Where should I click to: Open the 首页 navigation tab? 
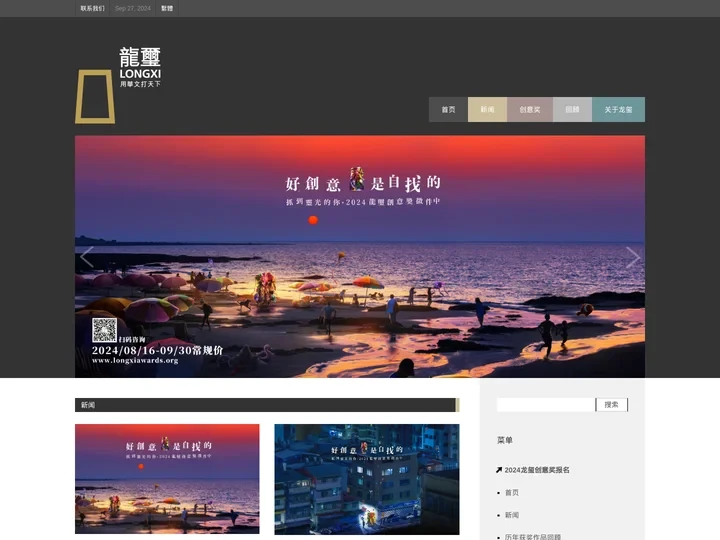click(x=449, y=109)
